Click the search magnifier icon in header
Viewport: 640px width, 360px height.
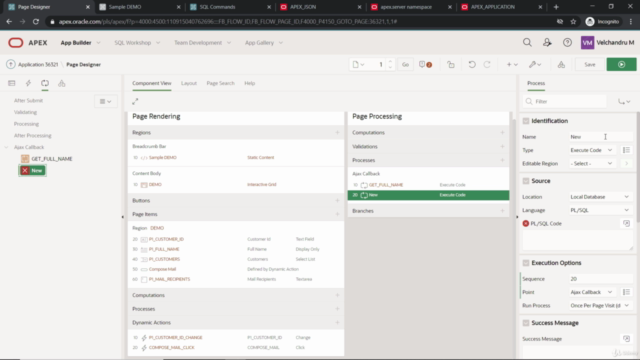(x=527, y=42)
